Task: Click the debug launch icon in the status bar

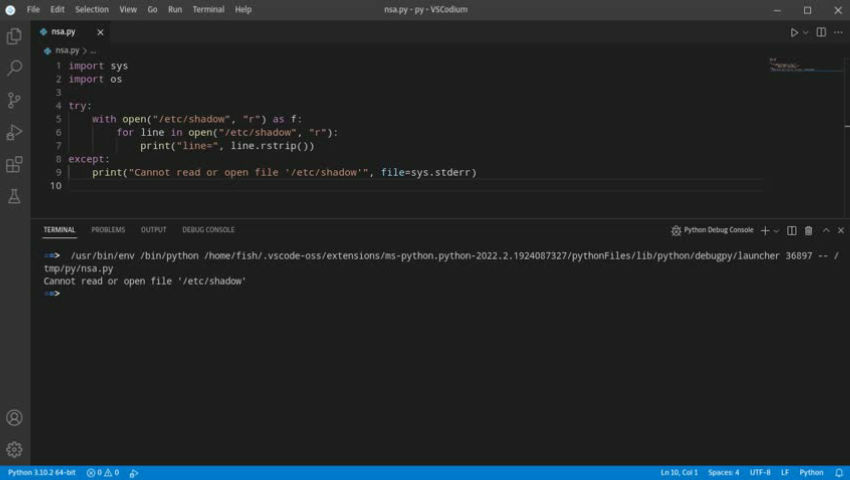Action: tap(134, 473)
